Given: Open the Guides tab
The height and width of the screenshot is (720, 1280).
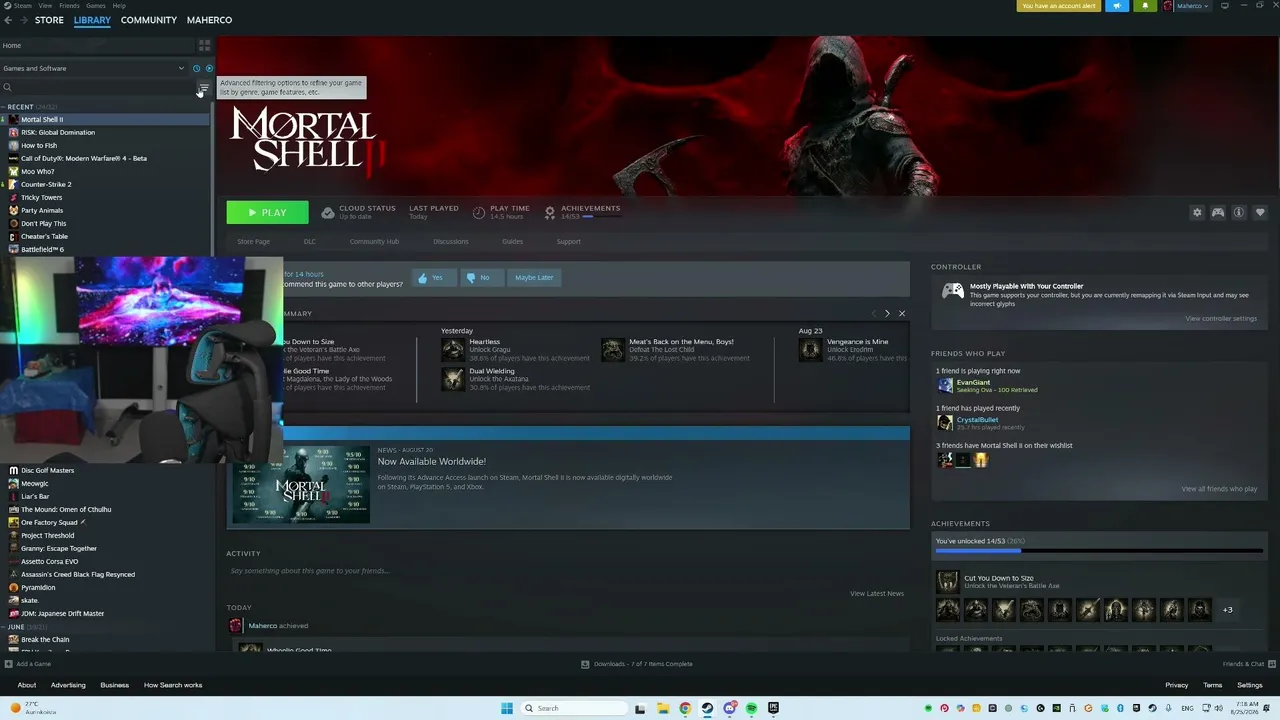Looking at the screenshot, I should tap(512, 242).
